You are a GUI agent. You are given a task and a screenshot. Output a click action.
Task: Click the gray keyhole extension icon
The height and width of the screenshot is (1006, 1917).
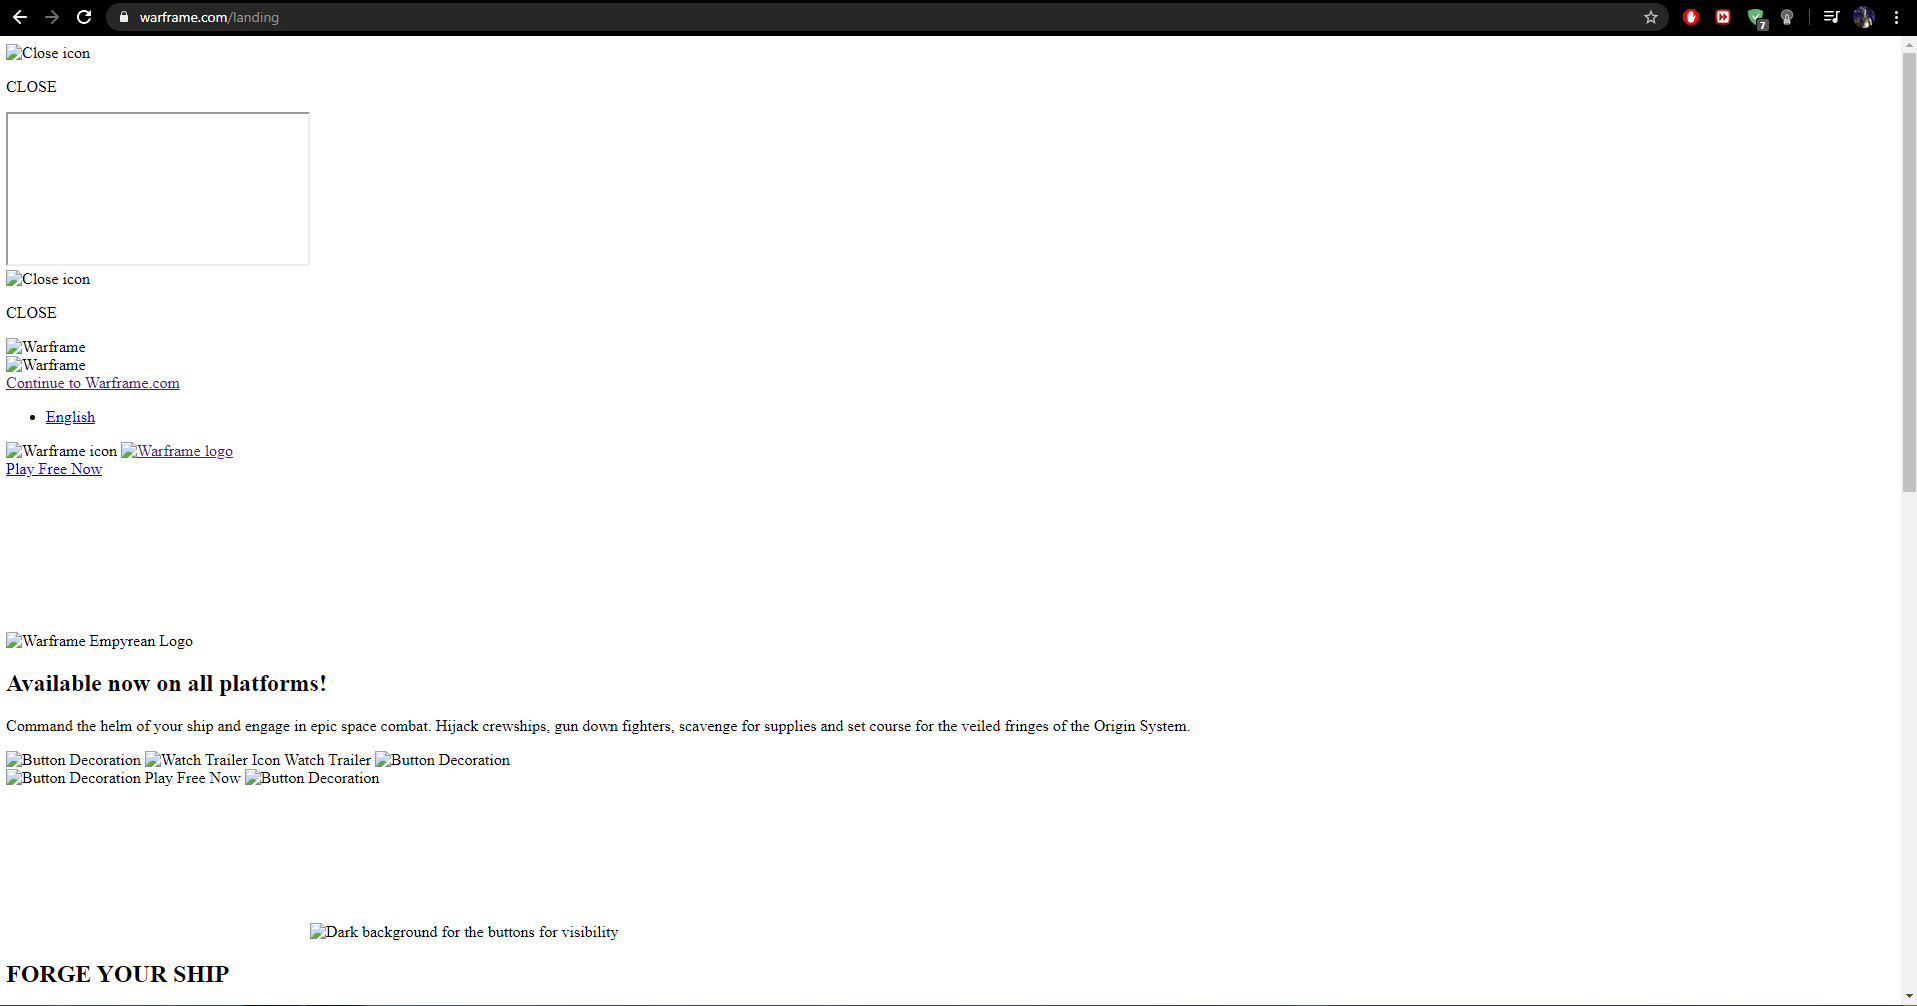point(1787,17)
